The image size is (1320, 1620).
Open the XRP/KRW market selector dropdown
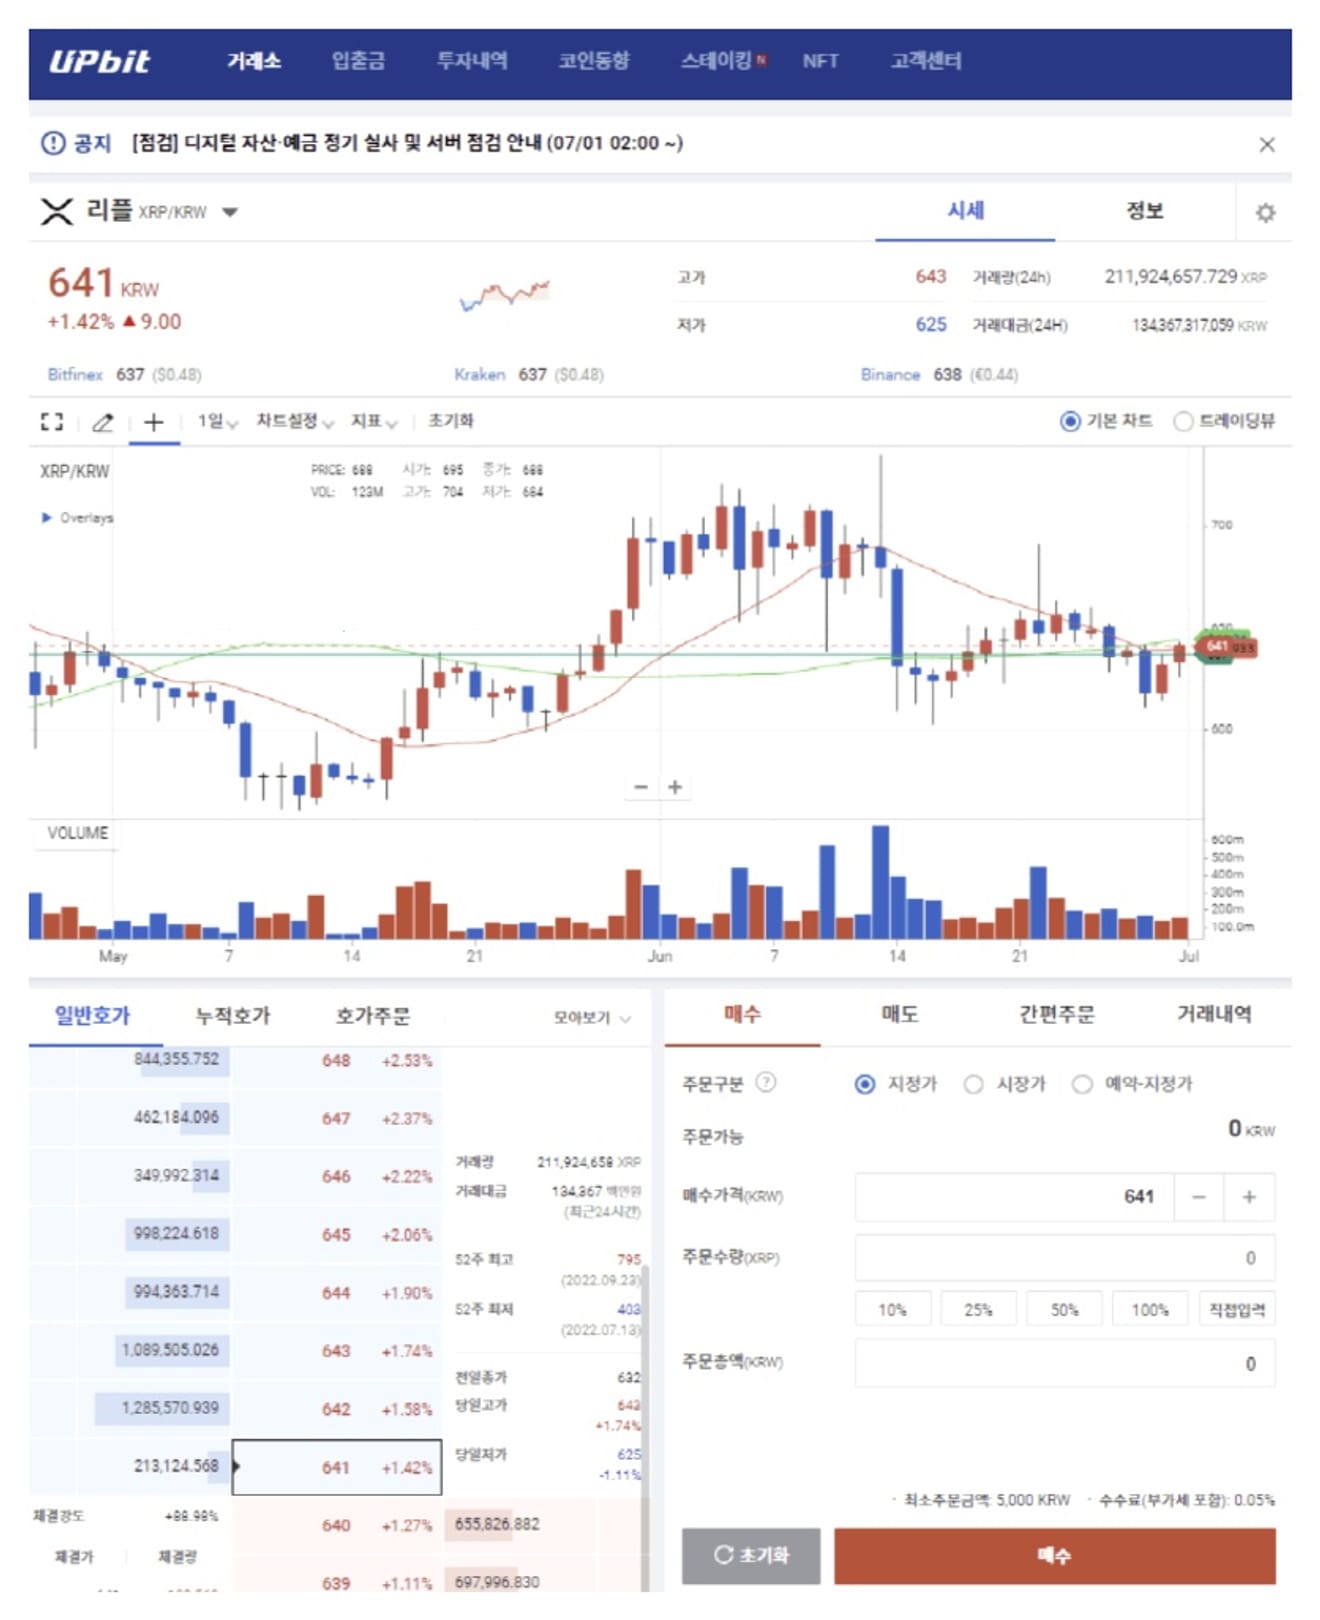click(230, 212)
